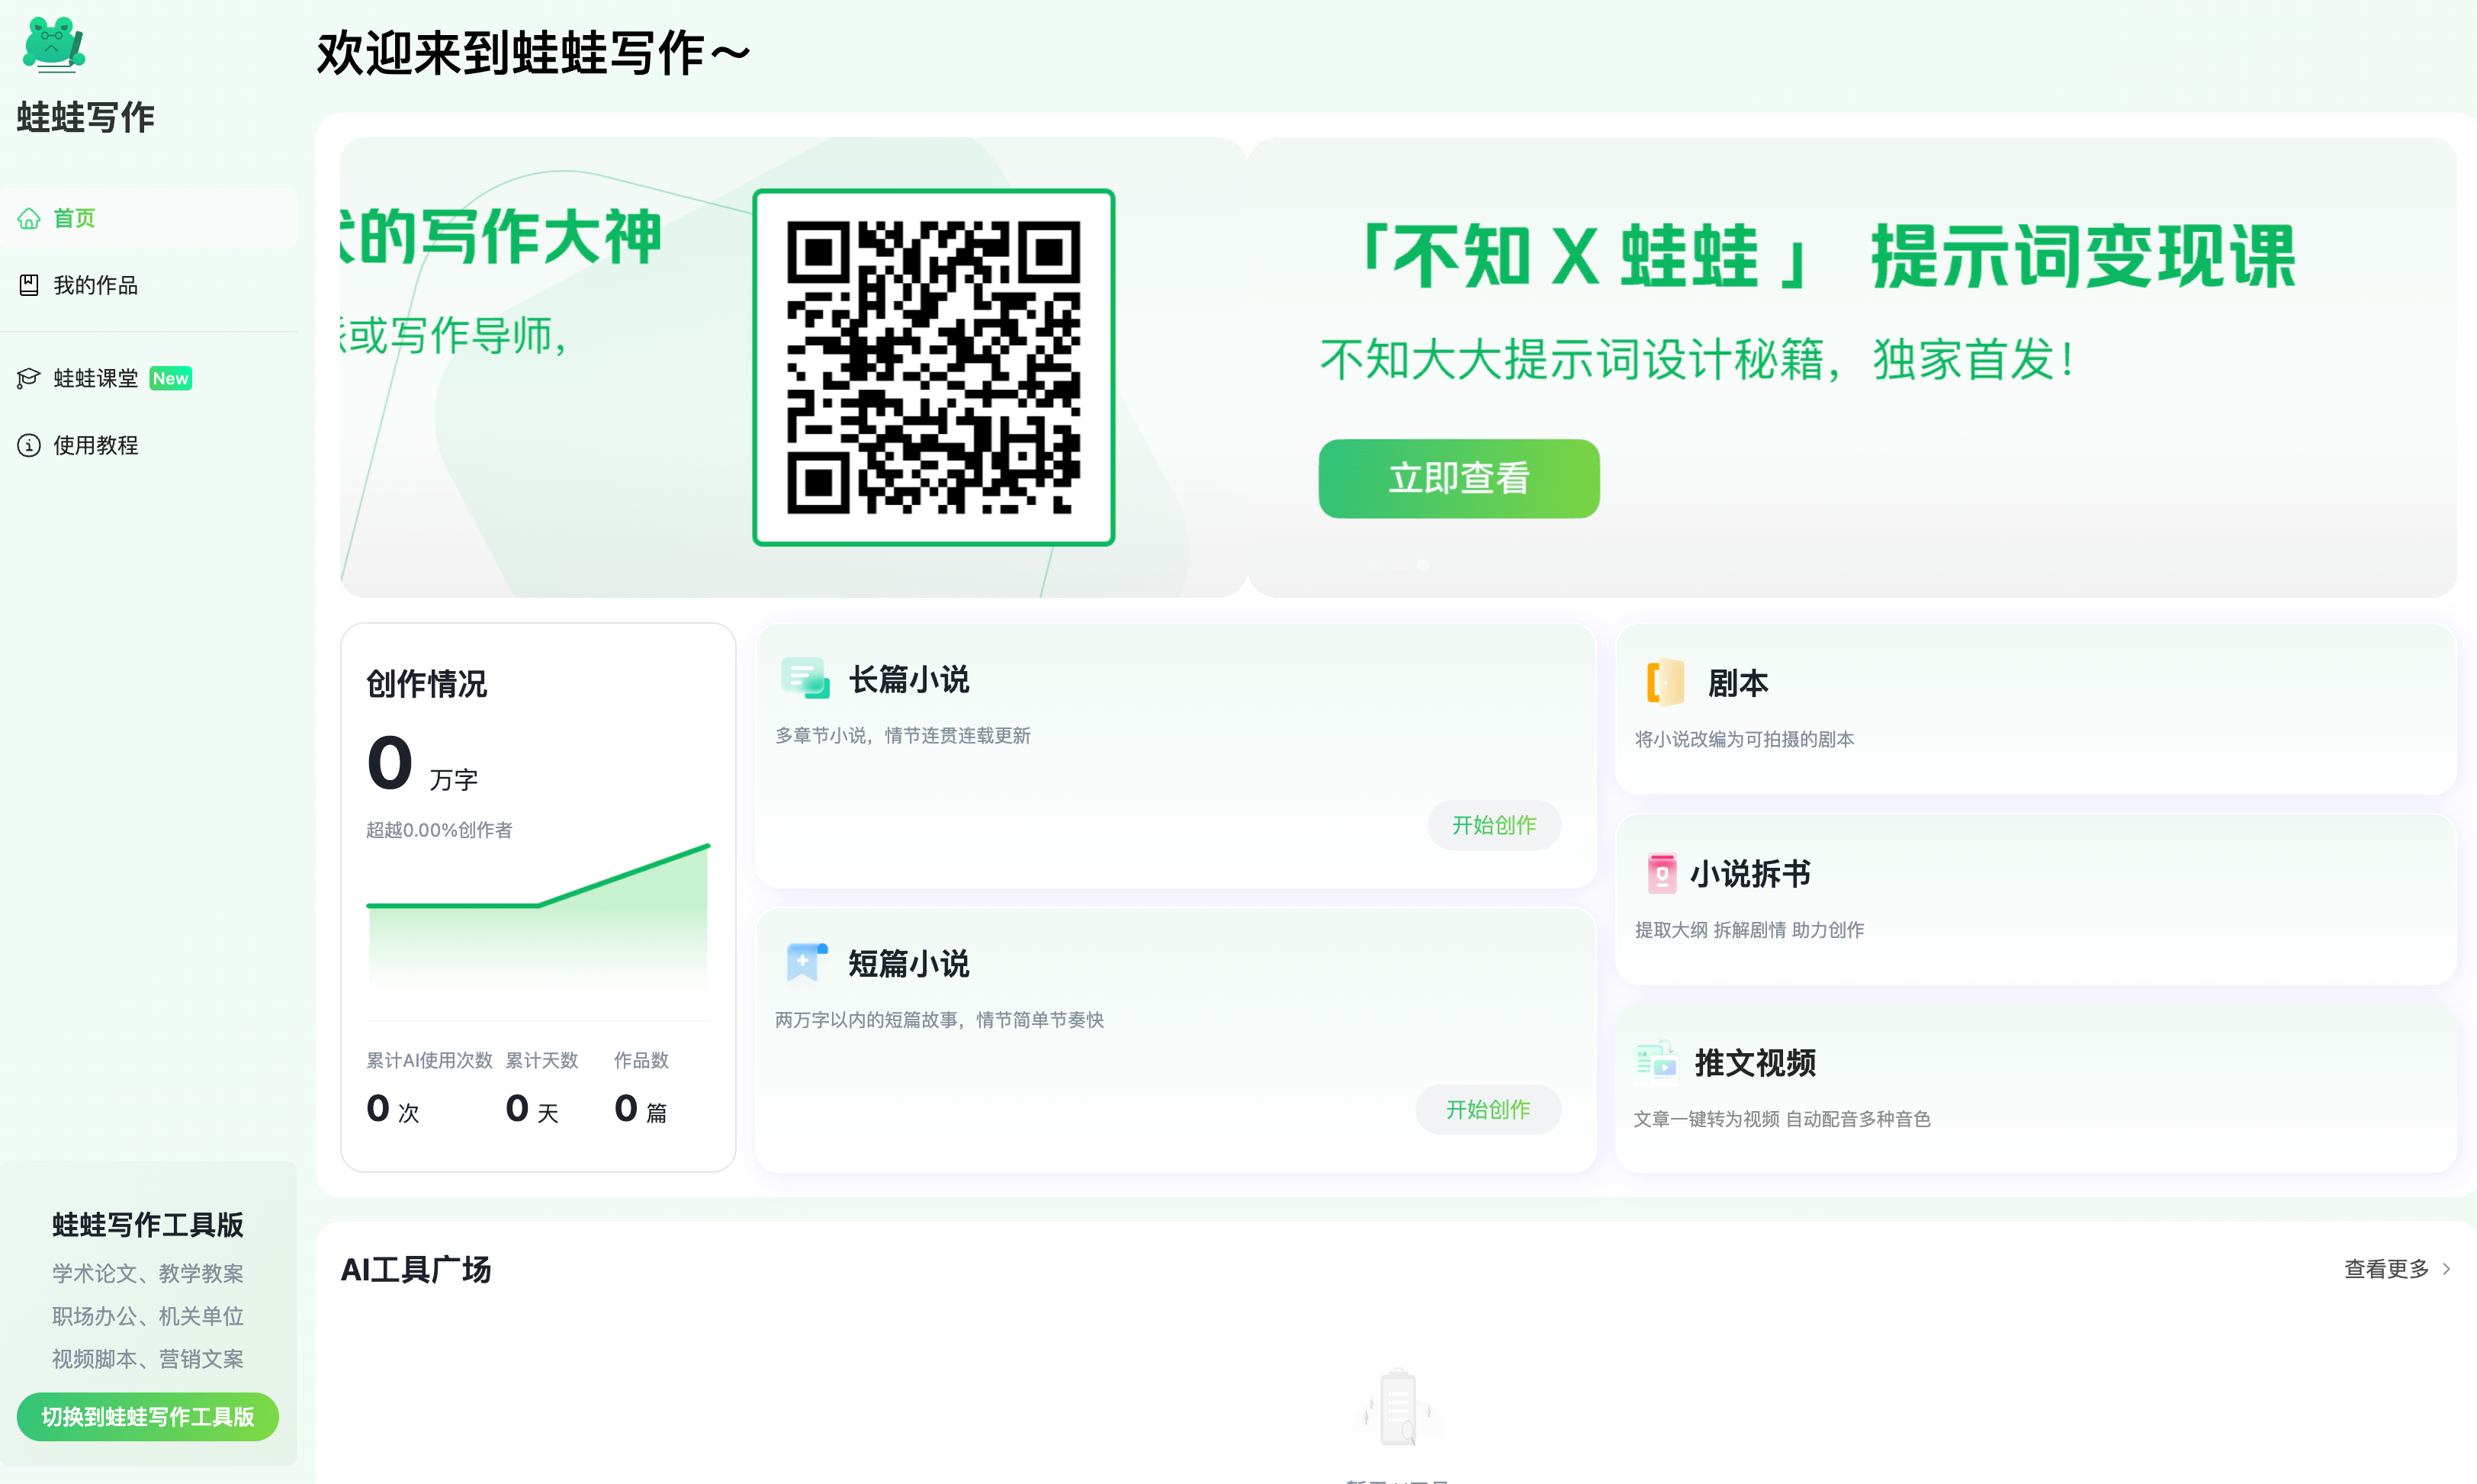The width and height of the screenshot is (2477, 1484).
Task: Click the 学术论文、教学教案 text
Action: pyautogui.click(x=148, y=1273)
